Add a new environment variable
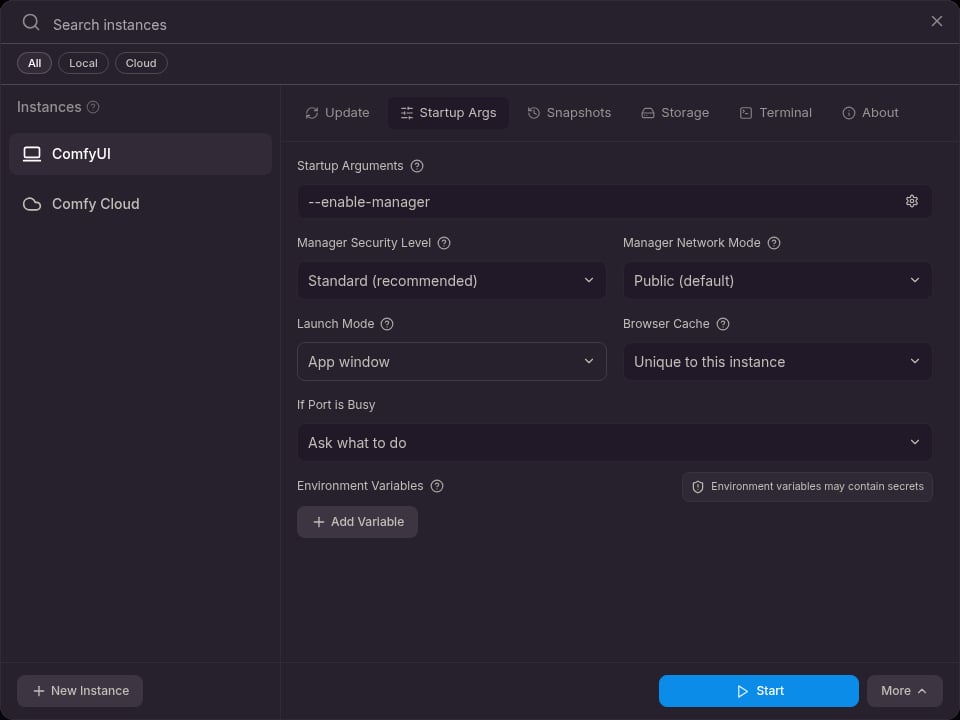 click(x=358, y=522)
